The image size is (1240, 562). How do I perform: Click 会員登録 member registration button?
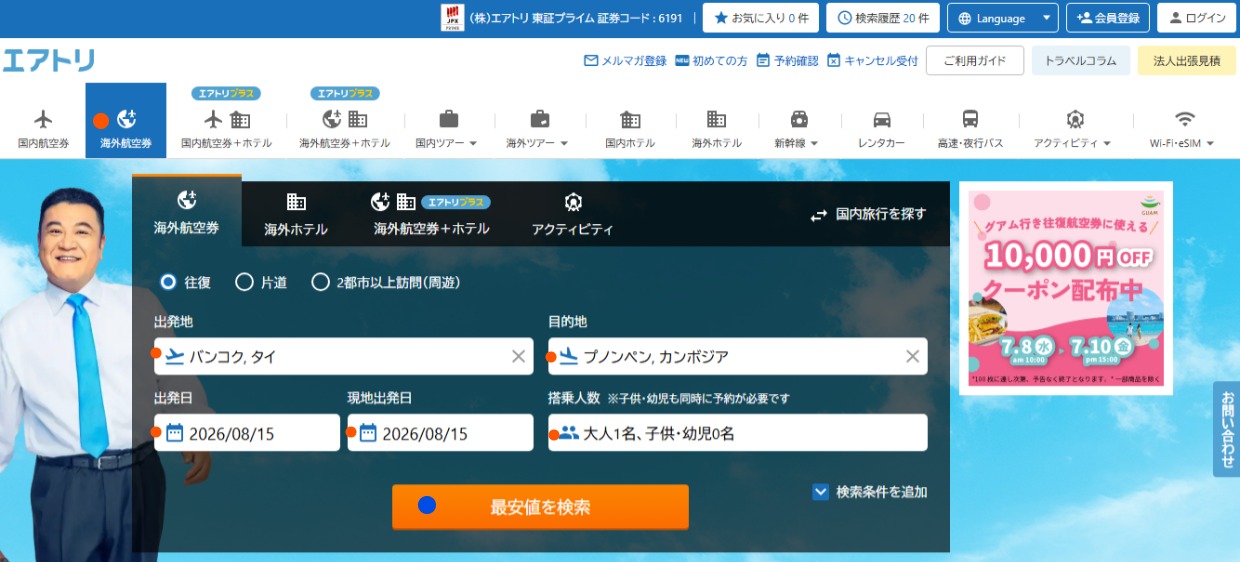tap(1108, 18)
